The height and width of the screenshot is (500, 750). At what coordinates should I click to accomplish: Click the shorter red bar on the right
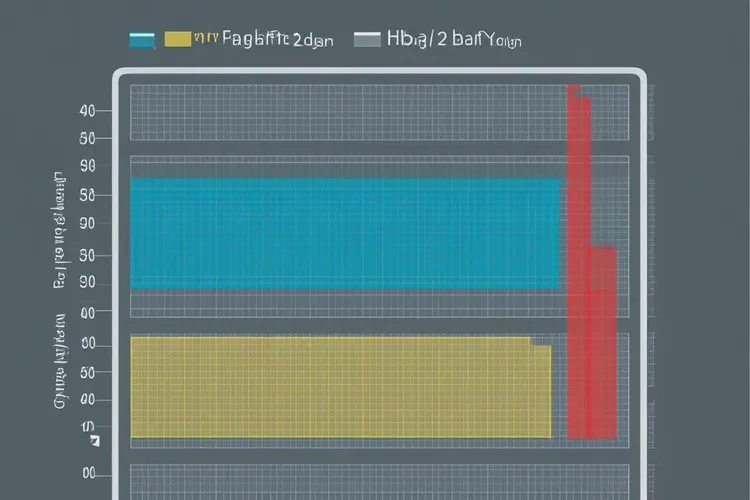pos(603,340)
